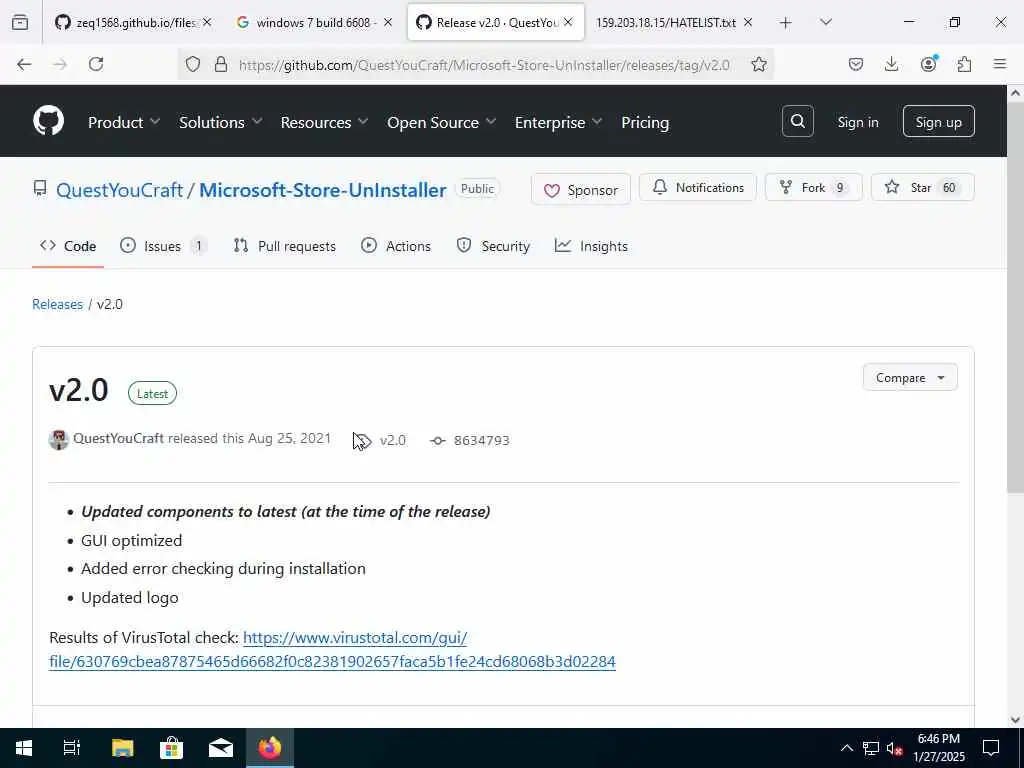1024x768 pixels.
Task: Expand Resources dropdown
Action: click(x=325, y=122)
